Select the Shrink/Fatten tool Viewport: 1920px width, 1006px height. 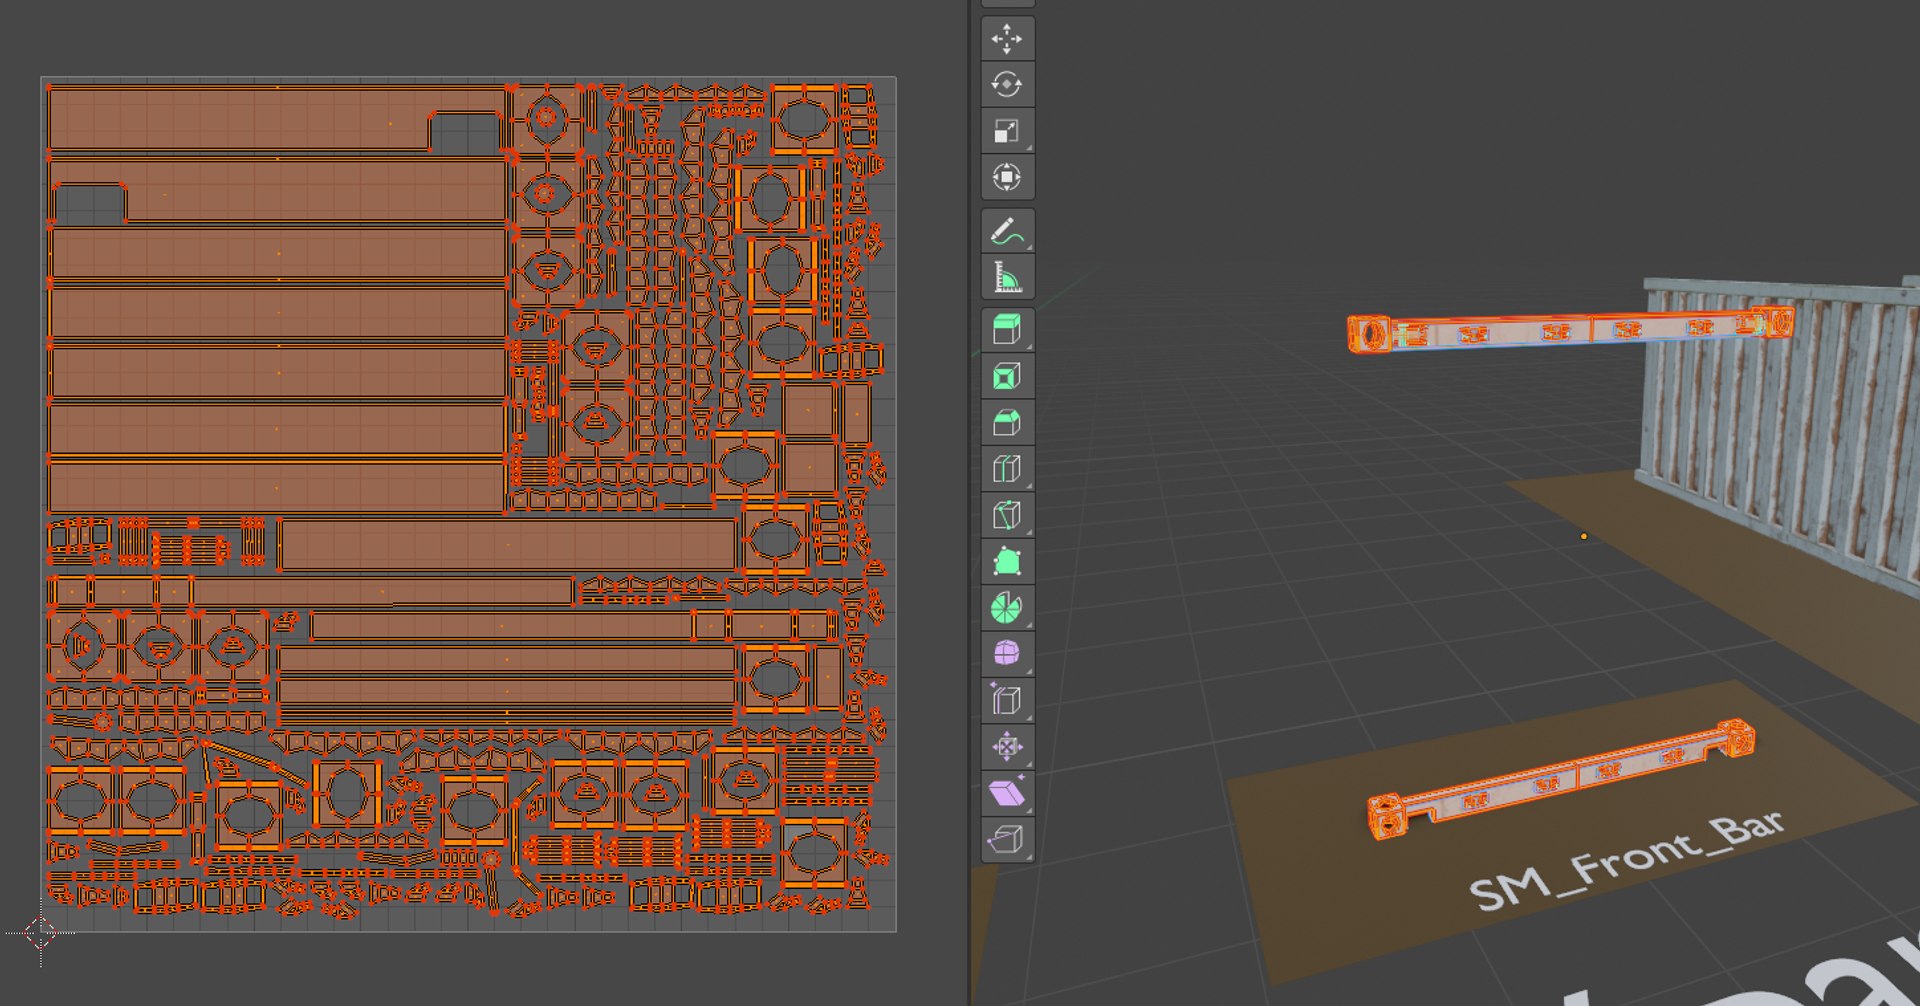[x=1007, y=746]
